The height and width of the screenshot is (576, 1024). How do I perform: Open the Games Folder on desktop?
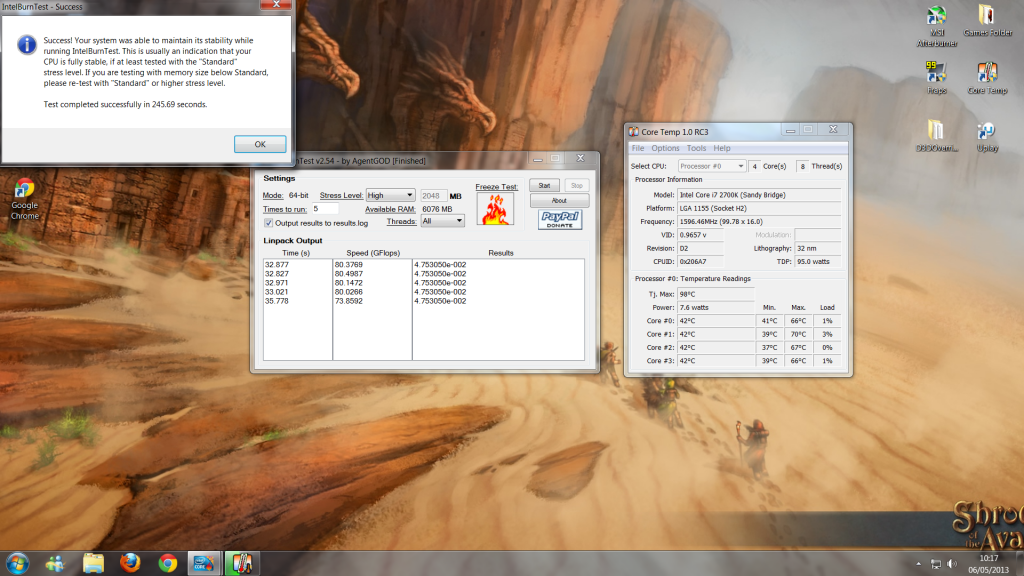pos(986,20)
